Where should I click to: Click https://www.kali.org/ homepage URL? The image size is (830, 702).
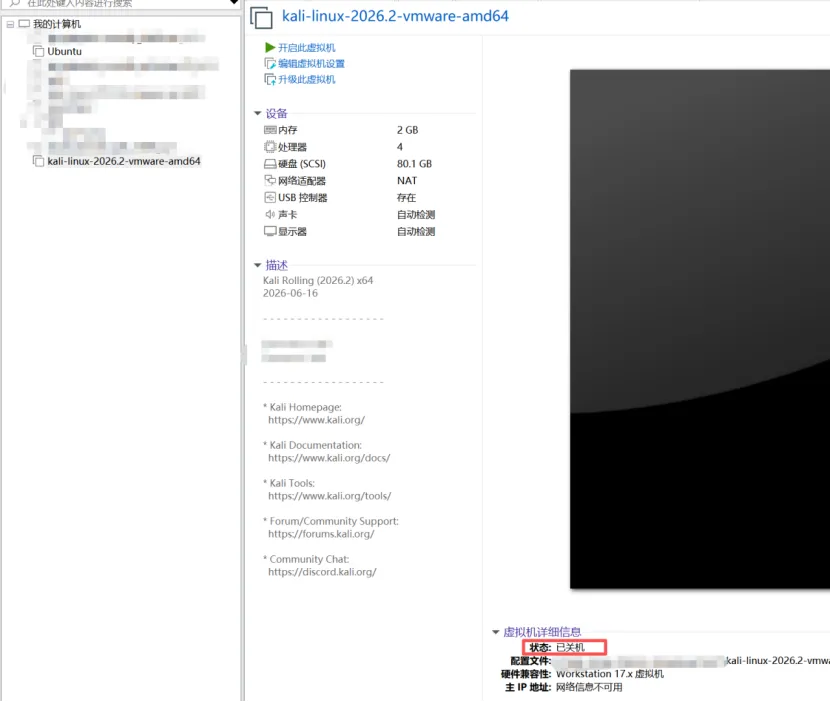tap(317, 420)
